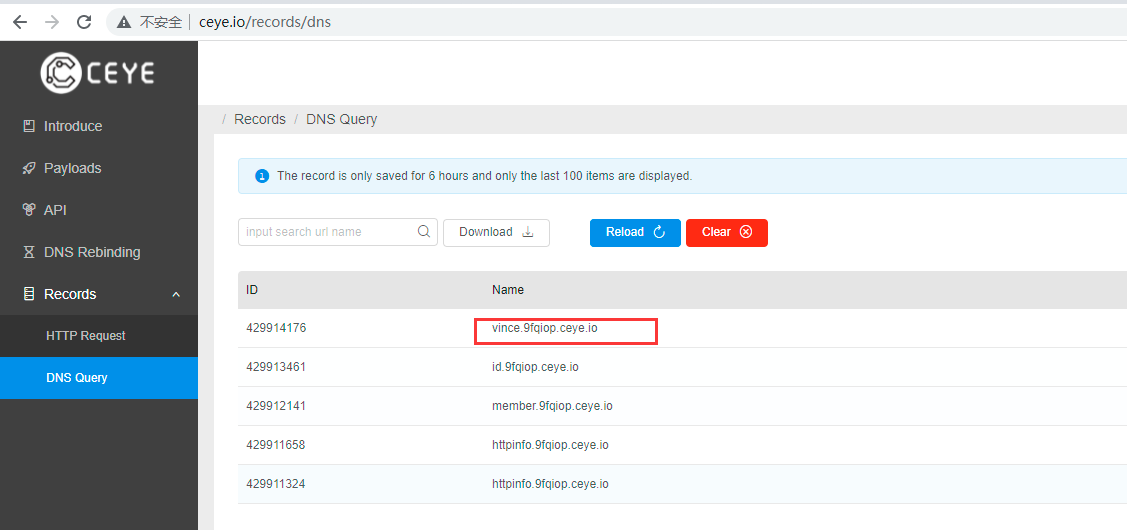Select DNS Query under Records
The width and height of the screenshot is (1127, 530).
tap(77, 378)
